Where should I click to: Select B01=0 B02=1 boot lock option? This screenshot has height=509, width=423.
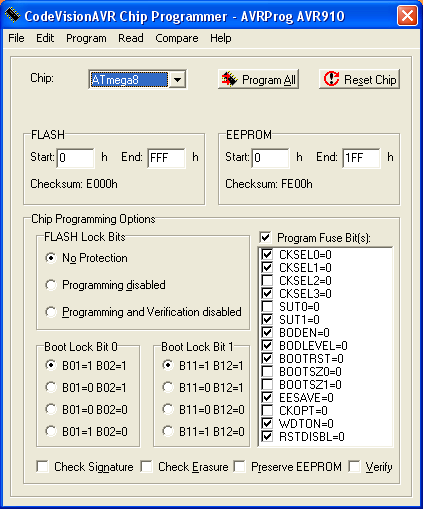click(51, 387)
